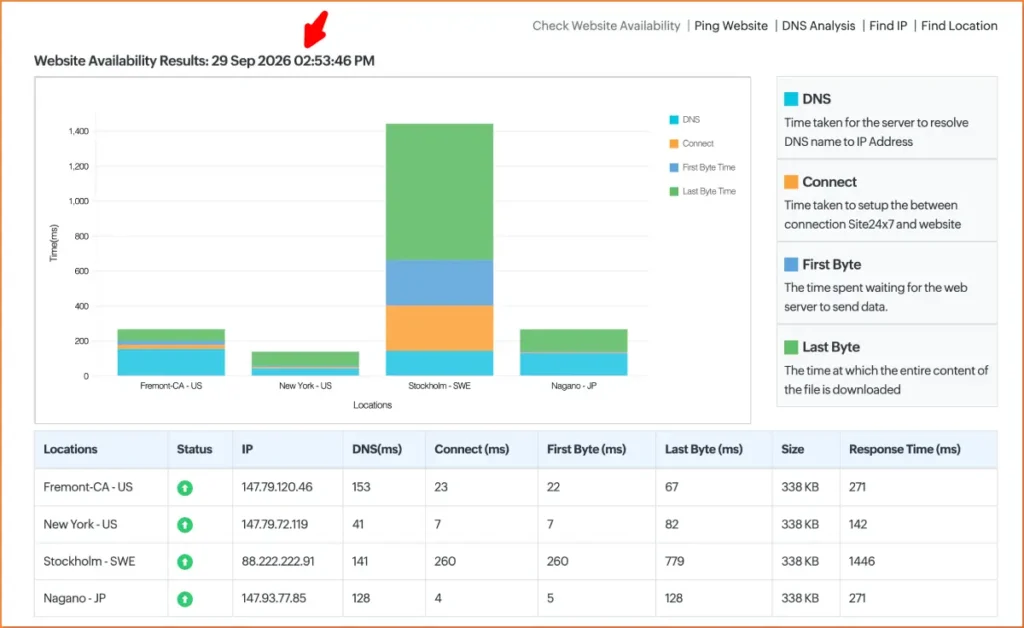This screenshot has height=628, width=1024.
Task: Click DNS value 153 for Fremont
Action: (x=361, y=487)
